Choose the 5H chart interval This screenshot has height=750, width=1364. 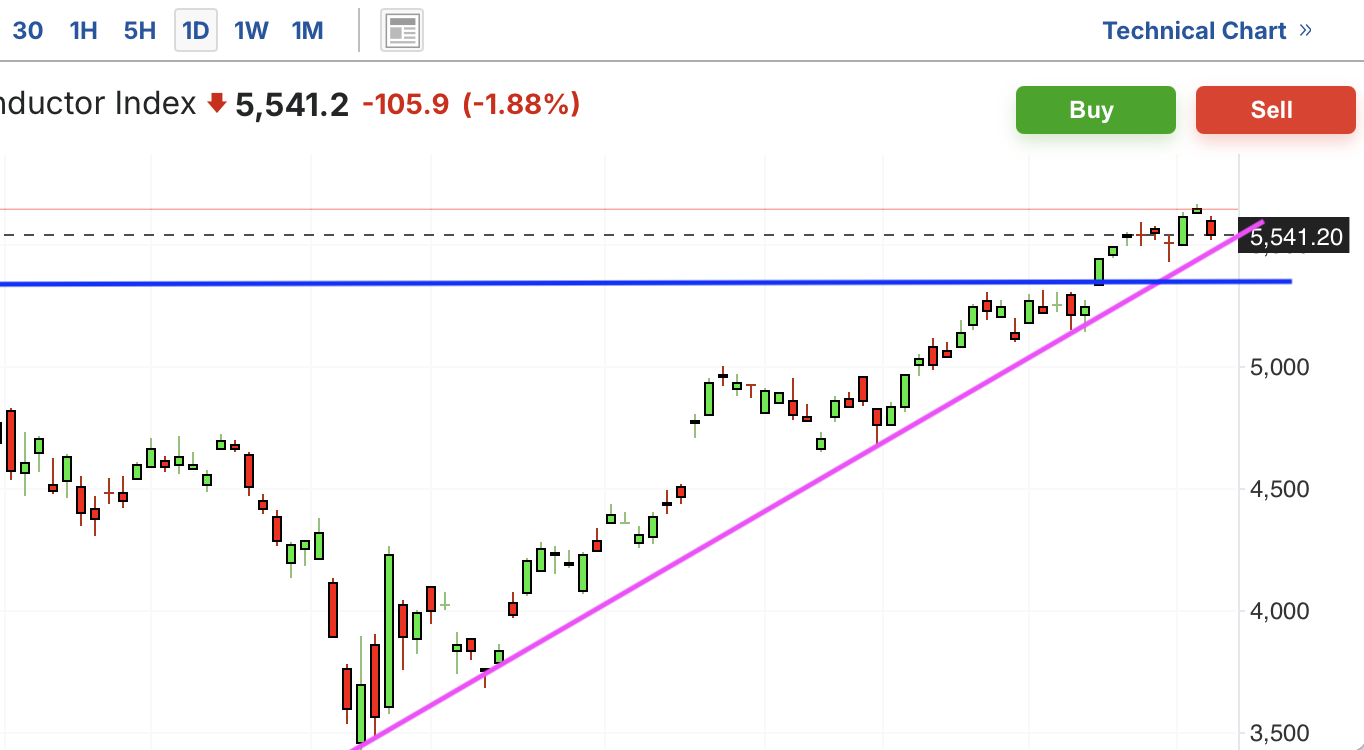140,31
